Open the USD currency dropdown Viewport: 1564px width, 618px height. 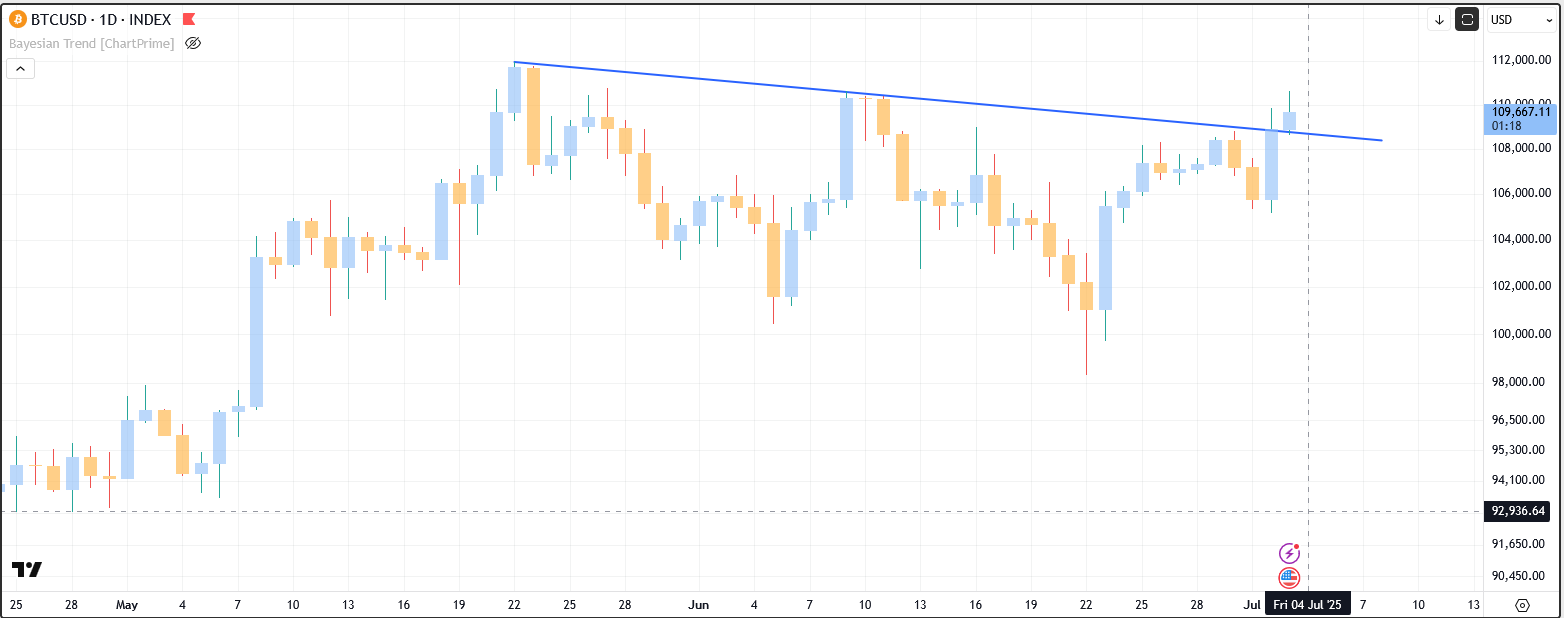(1522, 19)
